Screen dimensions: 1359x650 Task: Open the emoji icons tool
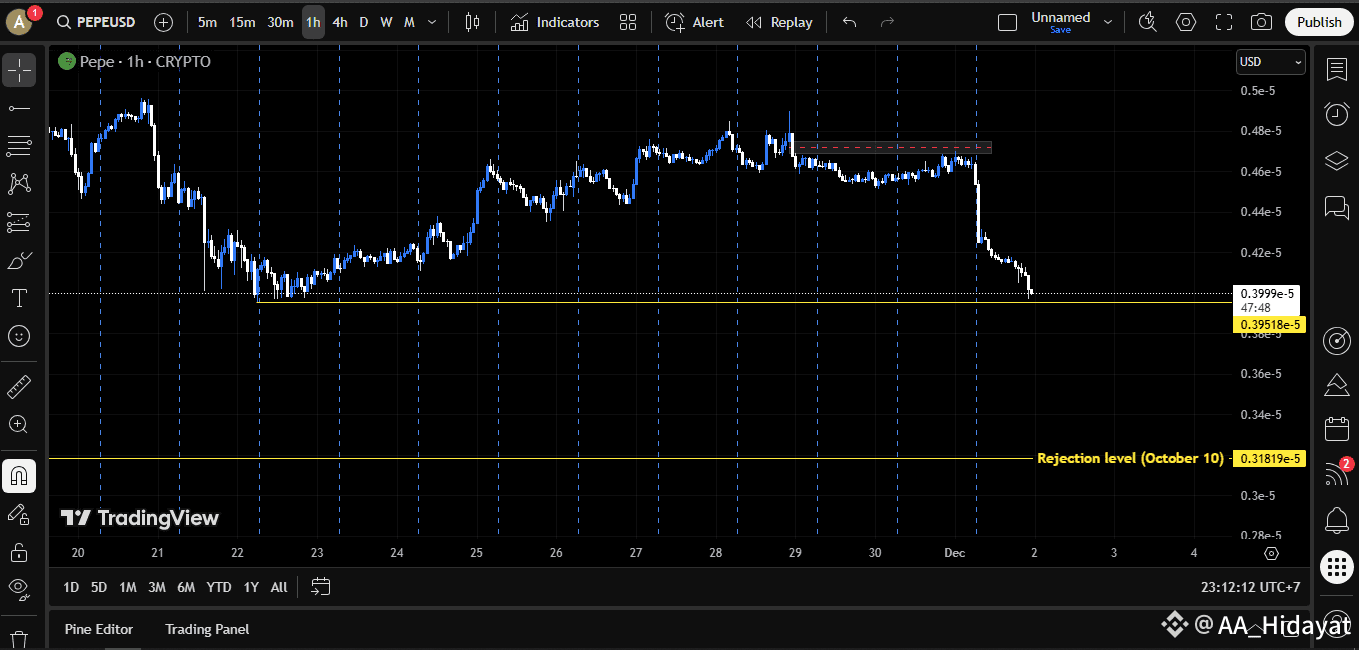[19, 336]
